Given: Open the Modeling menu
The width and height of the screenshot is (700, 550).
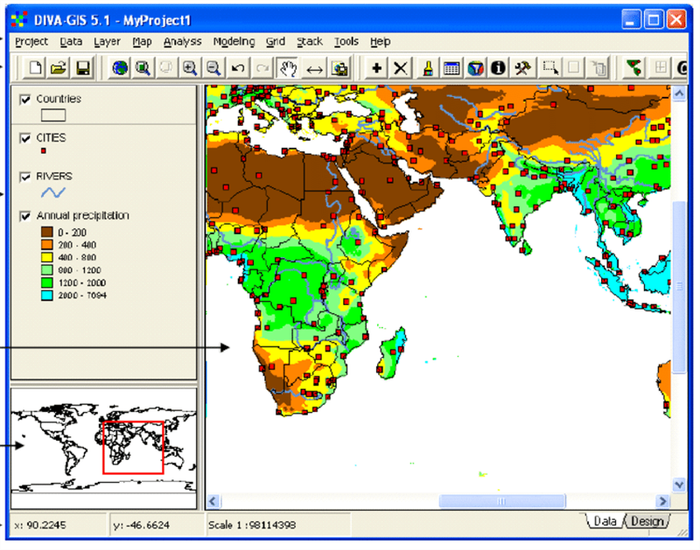Looking at the screenshot, I should pos(234,42).
